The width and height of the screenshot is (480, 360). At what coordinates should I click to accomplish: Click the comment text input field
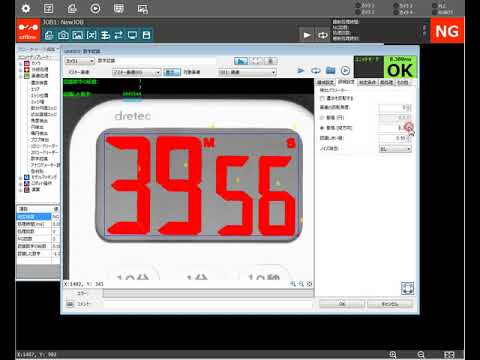click(208, 304)
